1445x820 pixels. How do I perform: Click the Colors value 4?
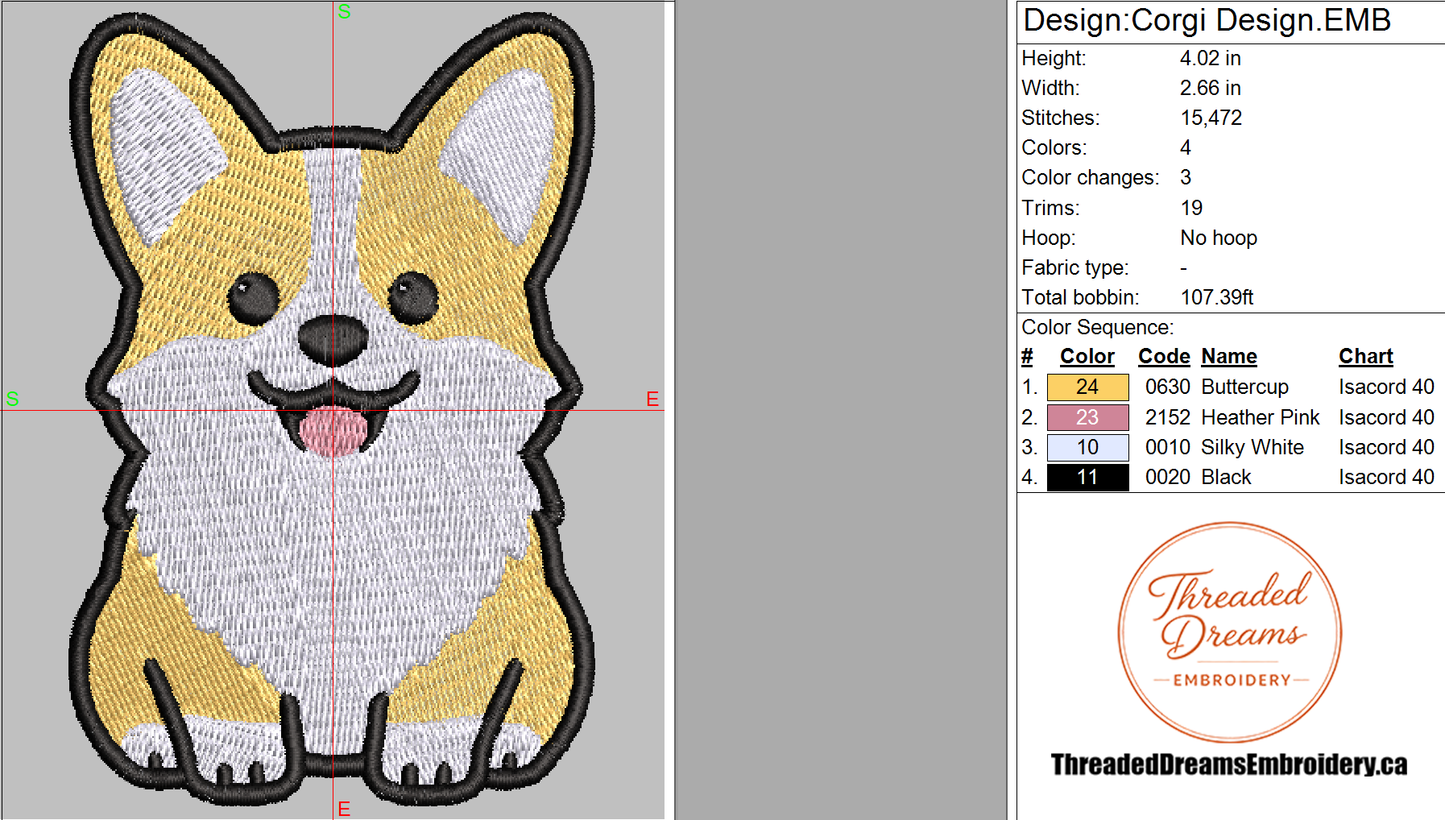[x=1186, y=148]
